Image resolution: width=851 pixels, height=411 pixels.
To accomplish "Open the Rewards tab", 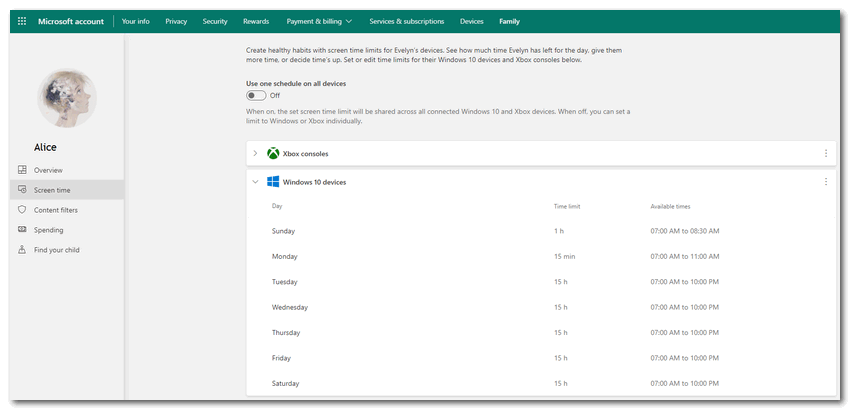I will pos(256,21).
